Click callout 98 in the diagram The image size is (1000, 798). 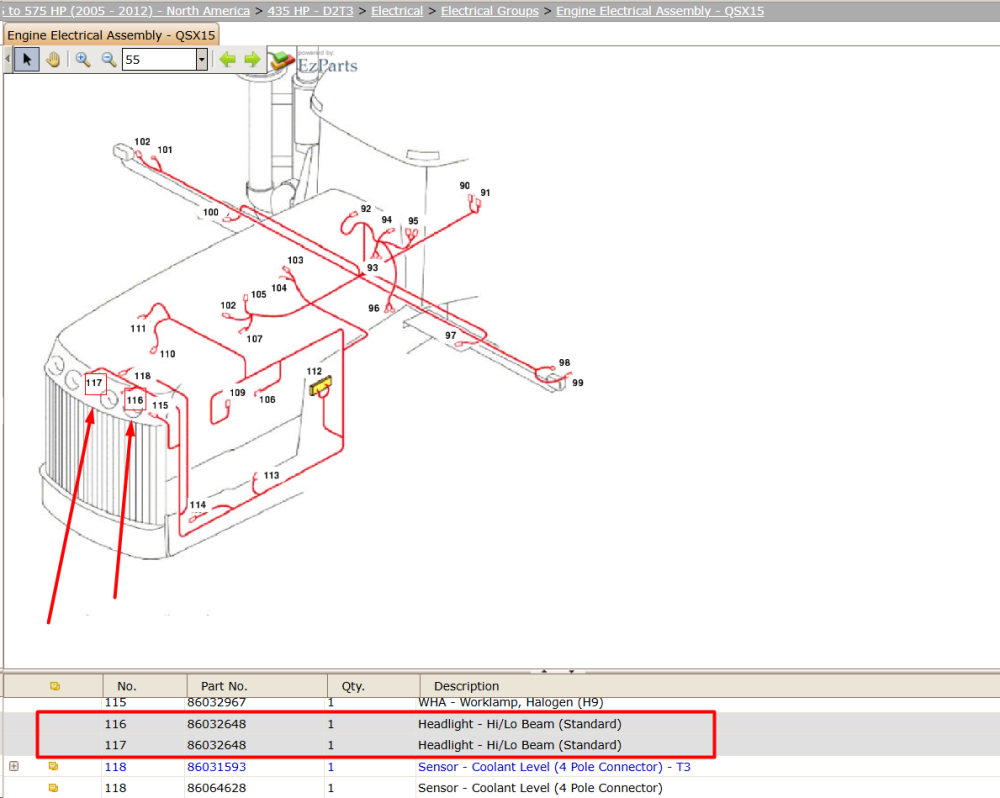point(564,362)
